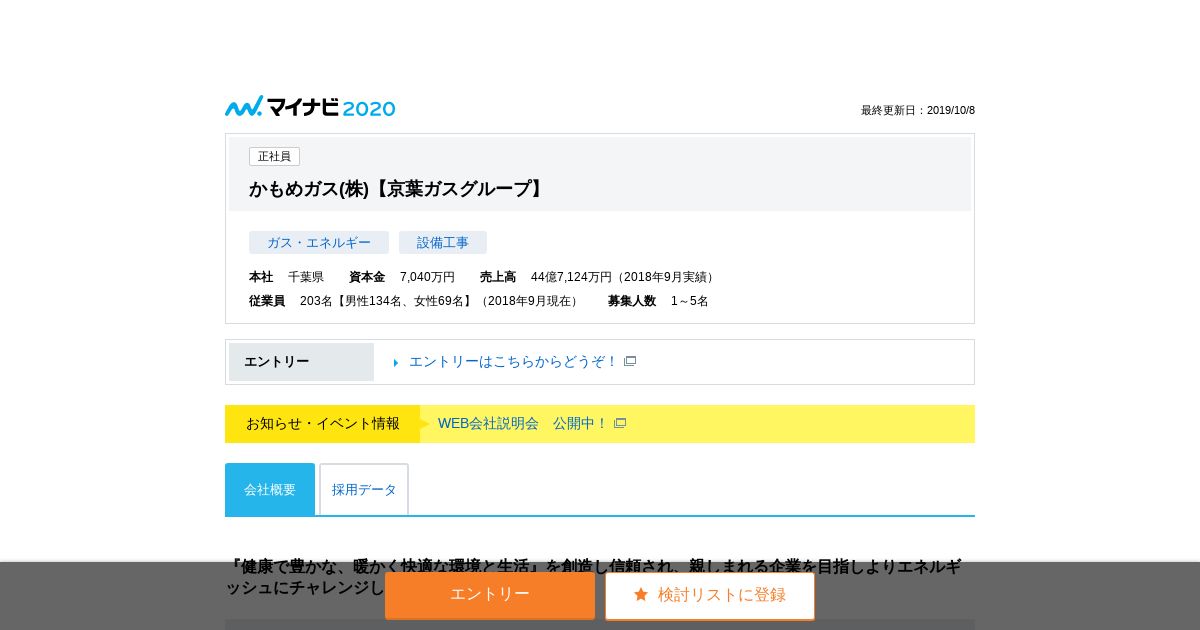Click the 7,040万円 capital value
The width and height of the screenshot is (1200, 630).
[x=427, y=277]
